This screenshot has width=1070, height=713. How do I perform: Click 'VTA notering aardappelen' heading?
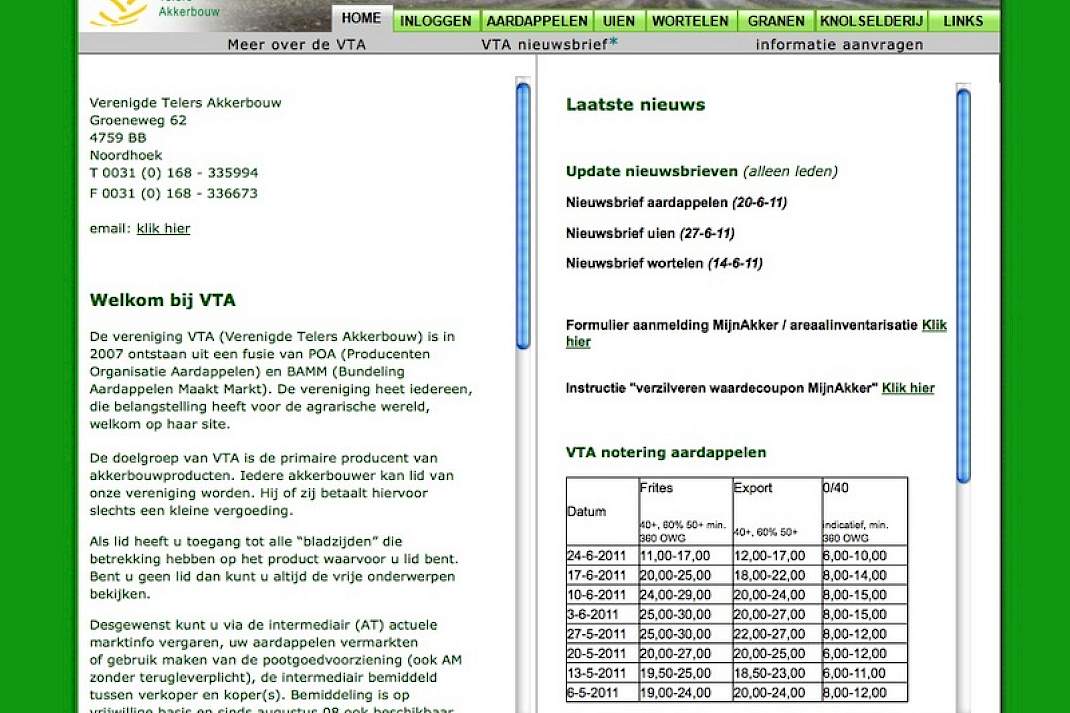click(x=666, y=452)
